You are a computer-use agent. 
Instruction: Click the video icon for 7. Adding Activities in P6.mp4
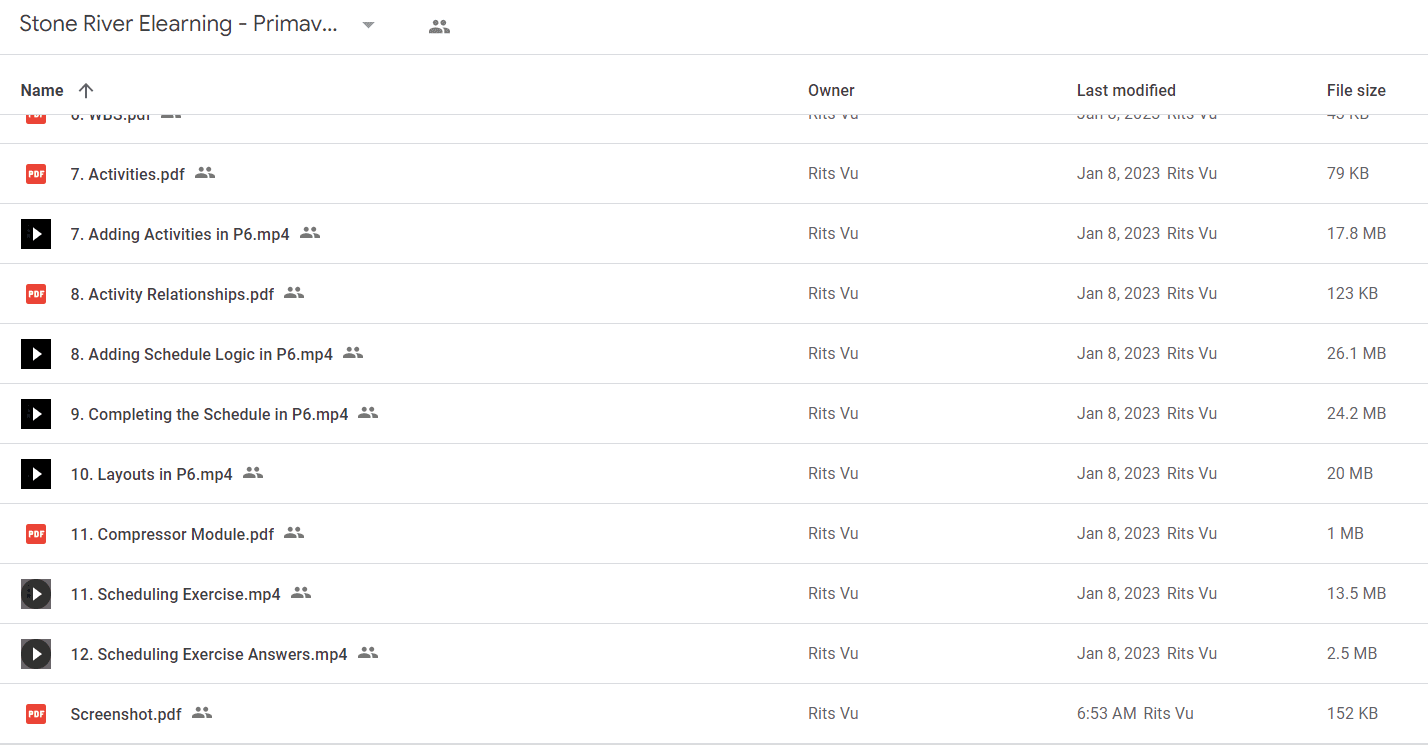pos(36,234)
